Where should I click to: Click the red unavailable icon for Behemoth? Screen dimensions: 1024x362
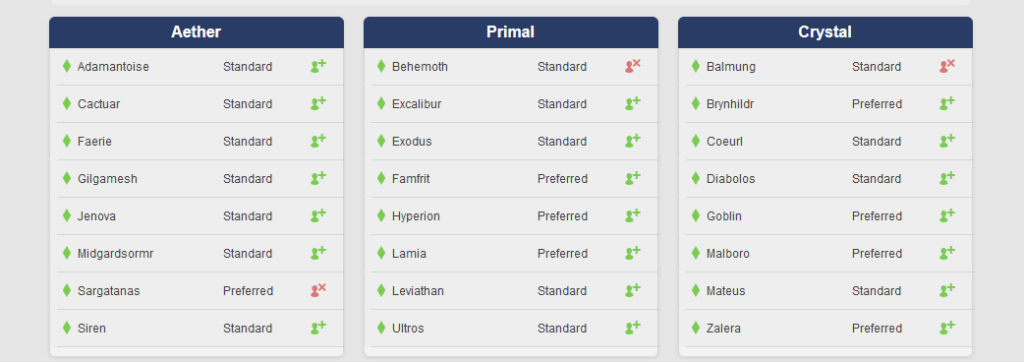633,66
